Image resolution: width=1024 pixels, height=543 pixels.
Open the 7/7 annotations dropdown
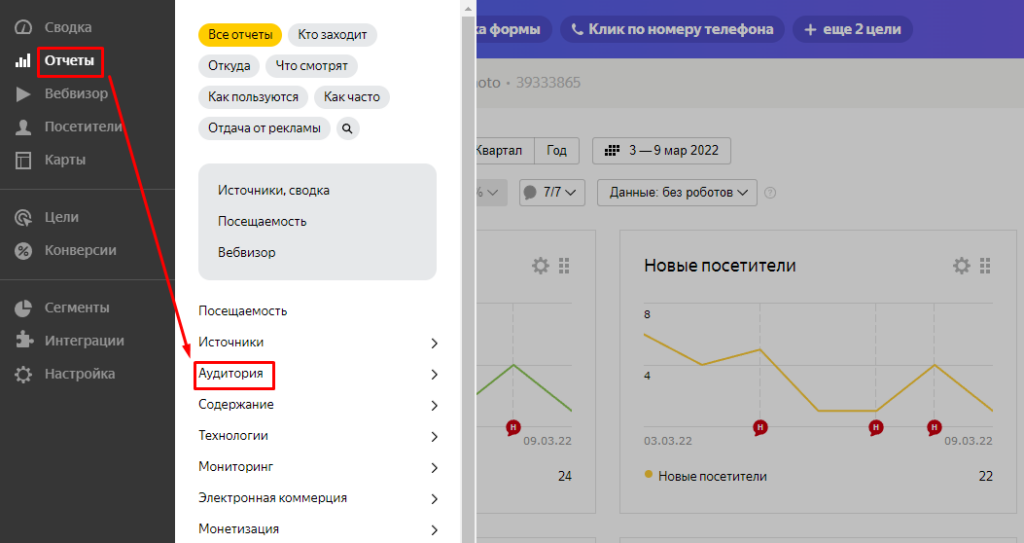[x=552, y=192]
